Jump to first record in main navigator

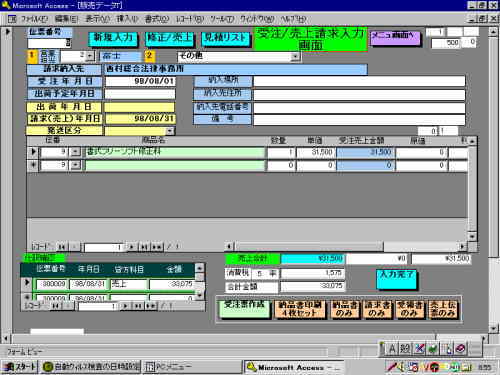pyautogui.click(x=61, y=247)
